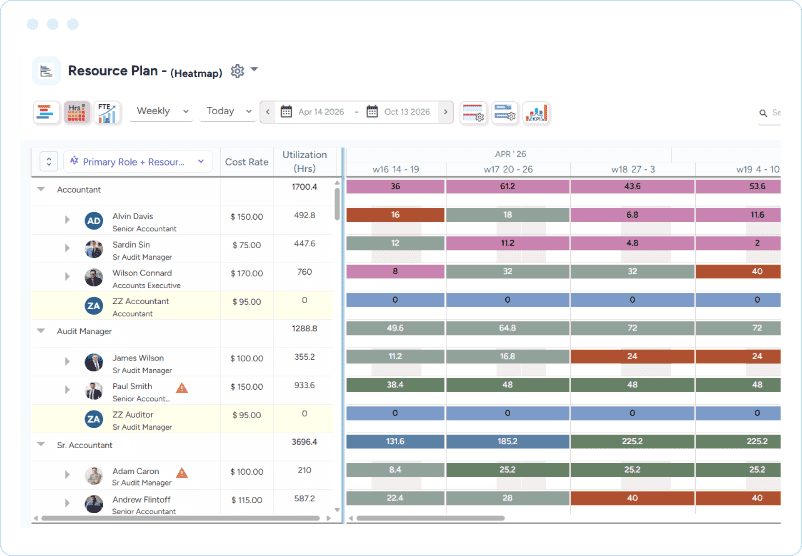The image size is (802, 556).
Task: Open the start date calendar icon
Action: click(286, 112)
